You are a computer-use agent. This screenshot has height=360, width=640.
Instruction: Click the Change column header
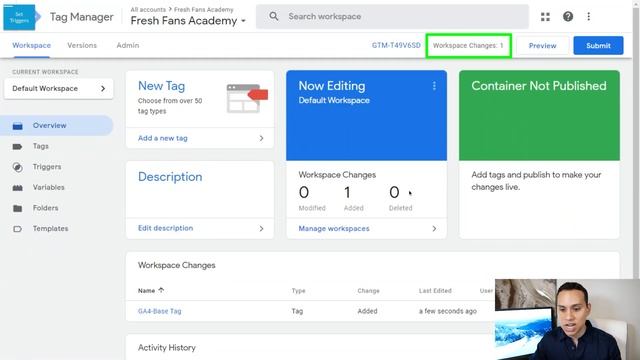(x=369, y=291)
